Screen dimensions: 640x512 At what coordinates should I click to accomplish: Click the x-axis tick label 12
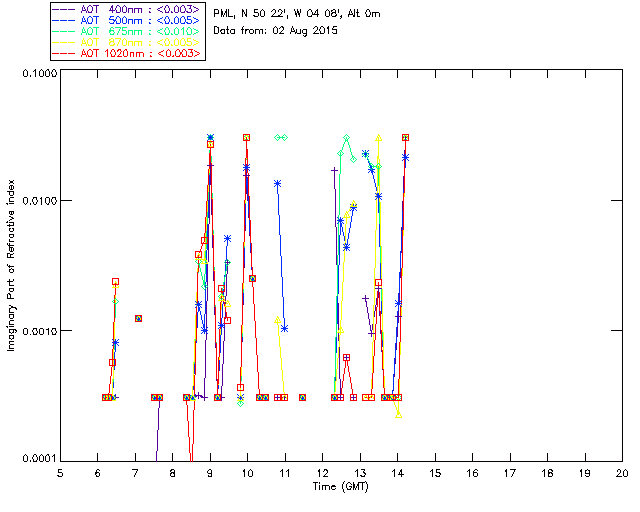[322, 473]
